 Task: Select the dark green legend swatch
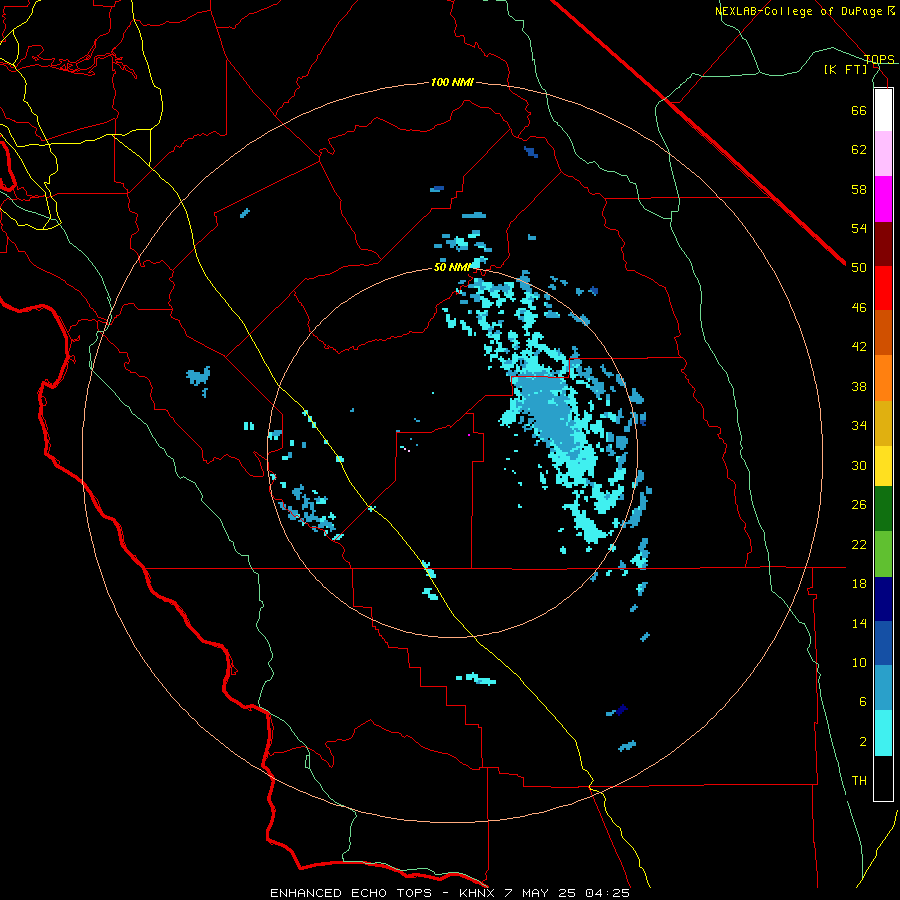(883, 509)
